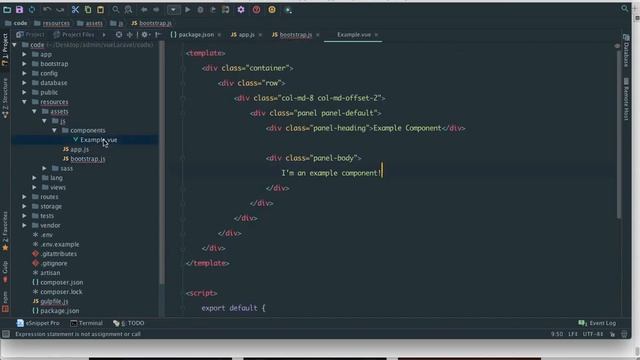Select the Example.vue editor tab
Viewport: 640px width, 360px height.
[353, 35]
